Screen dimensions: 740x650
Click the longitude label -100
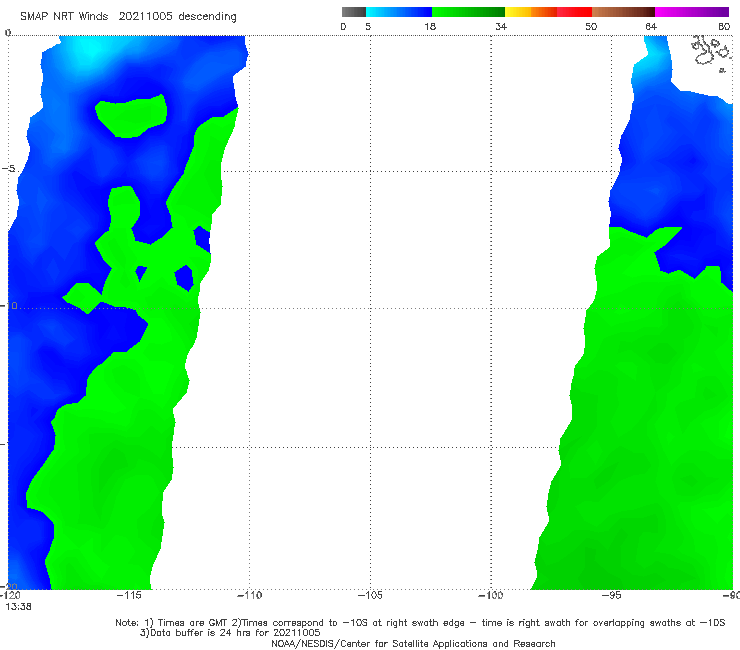tap(491, 595)
